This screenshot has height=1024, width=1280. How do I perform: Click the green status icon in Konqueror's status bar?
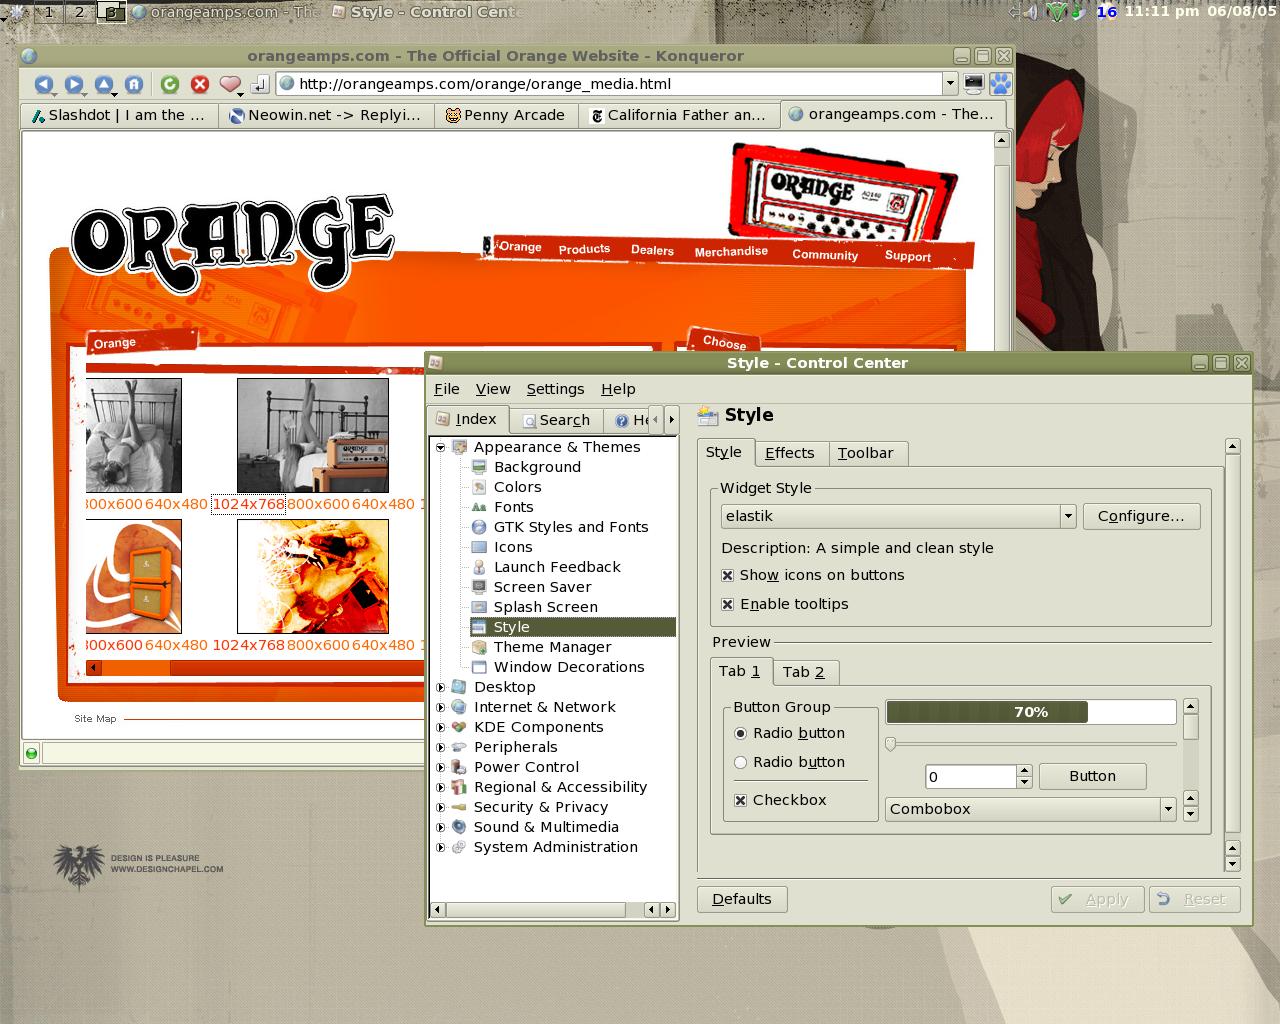coord(31,753)
